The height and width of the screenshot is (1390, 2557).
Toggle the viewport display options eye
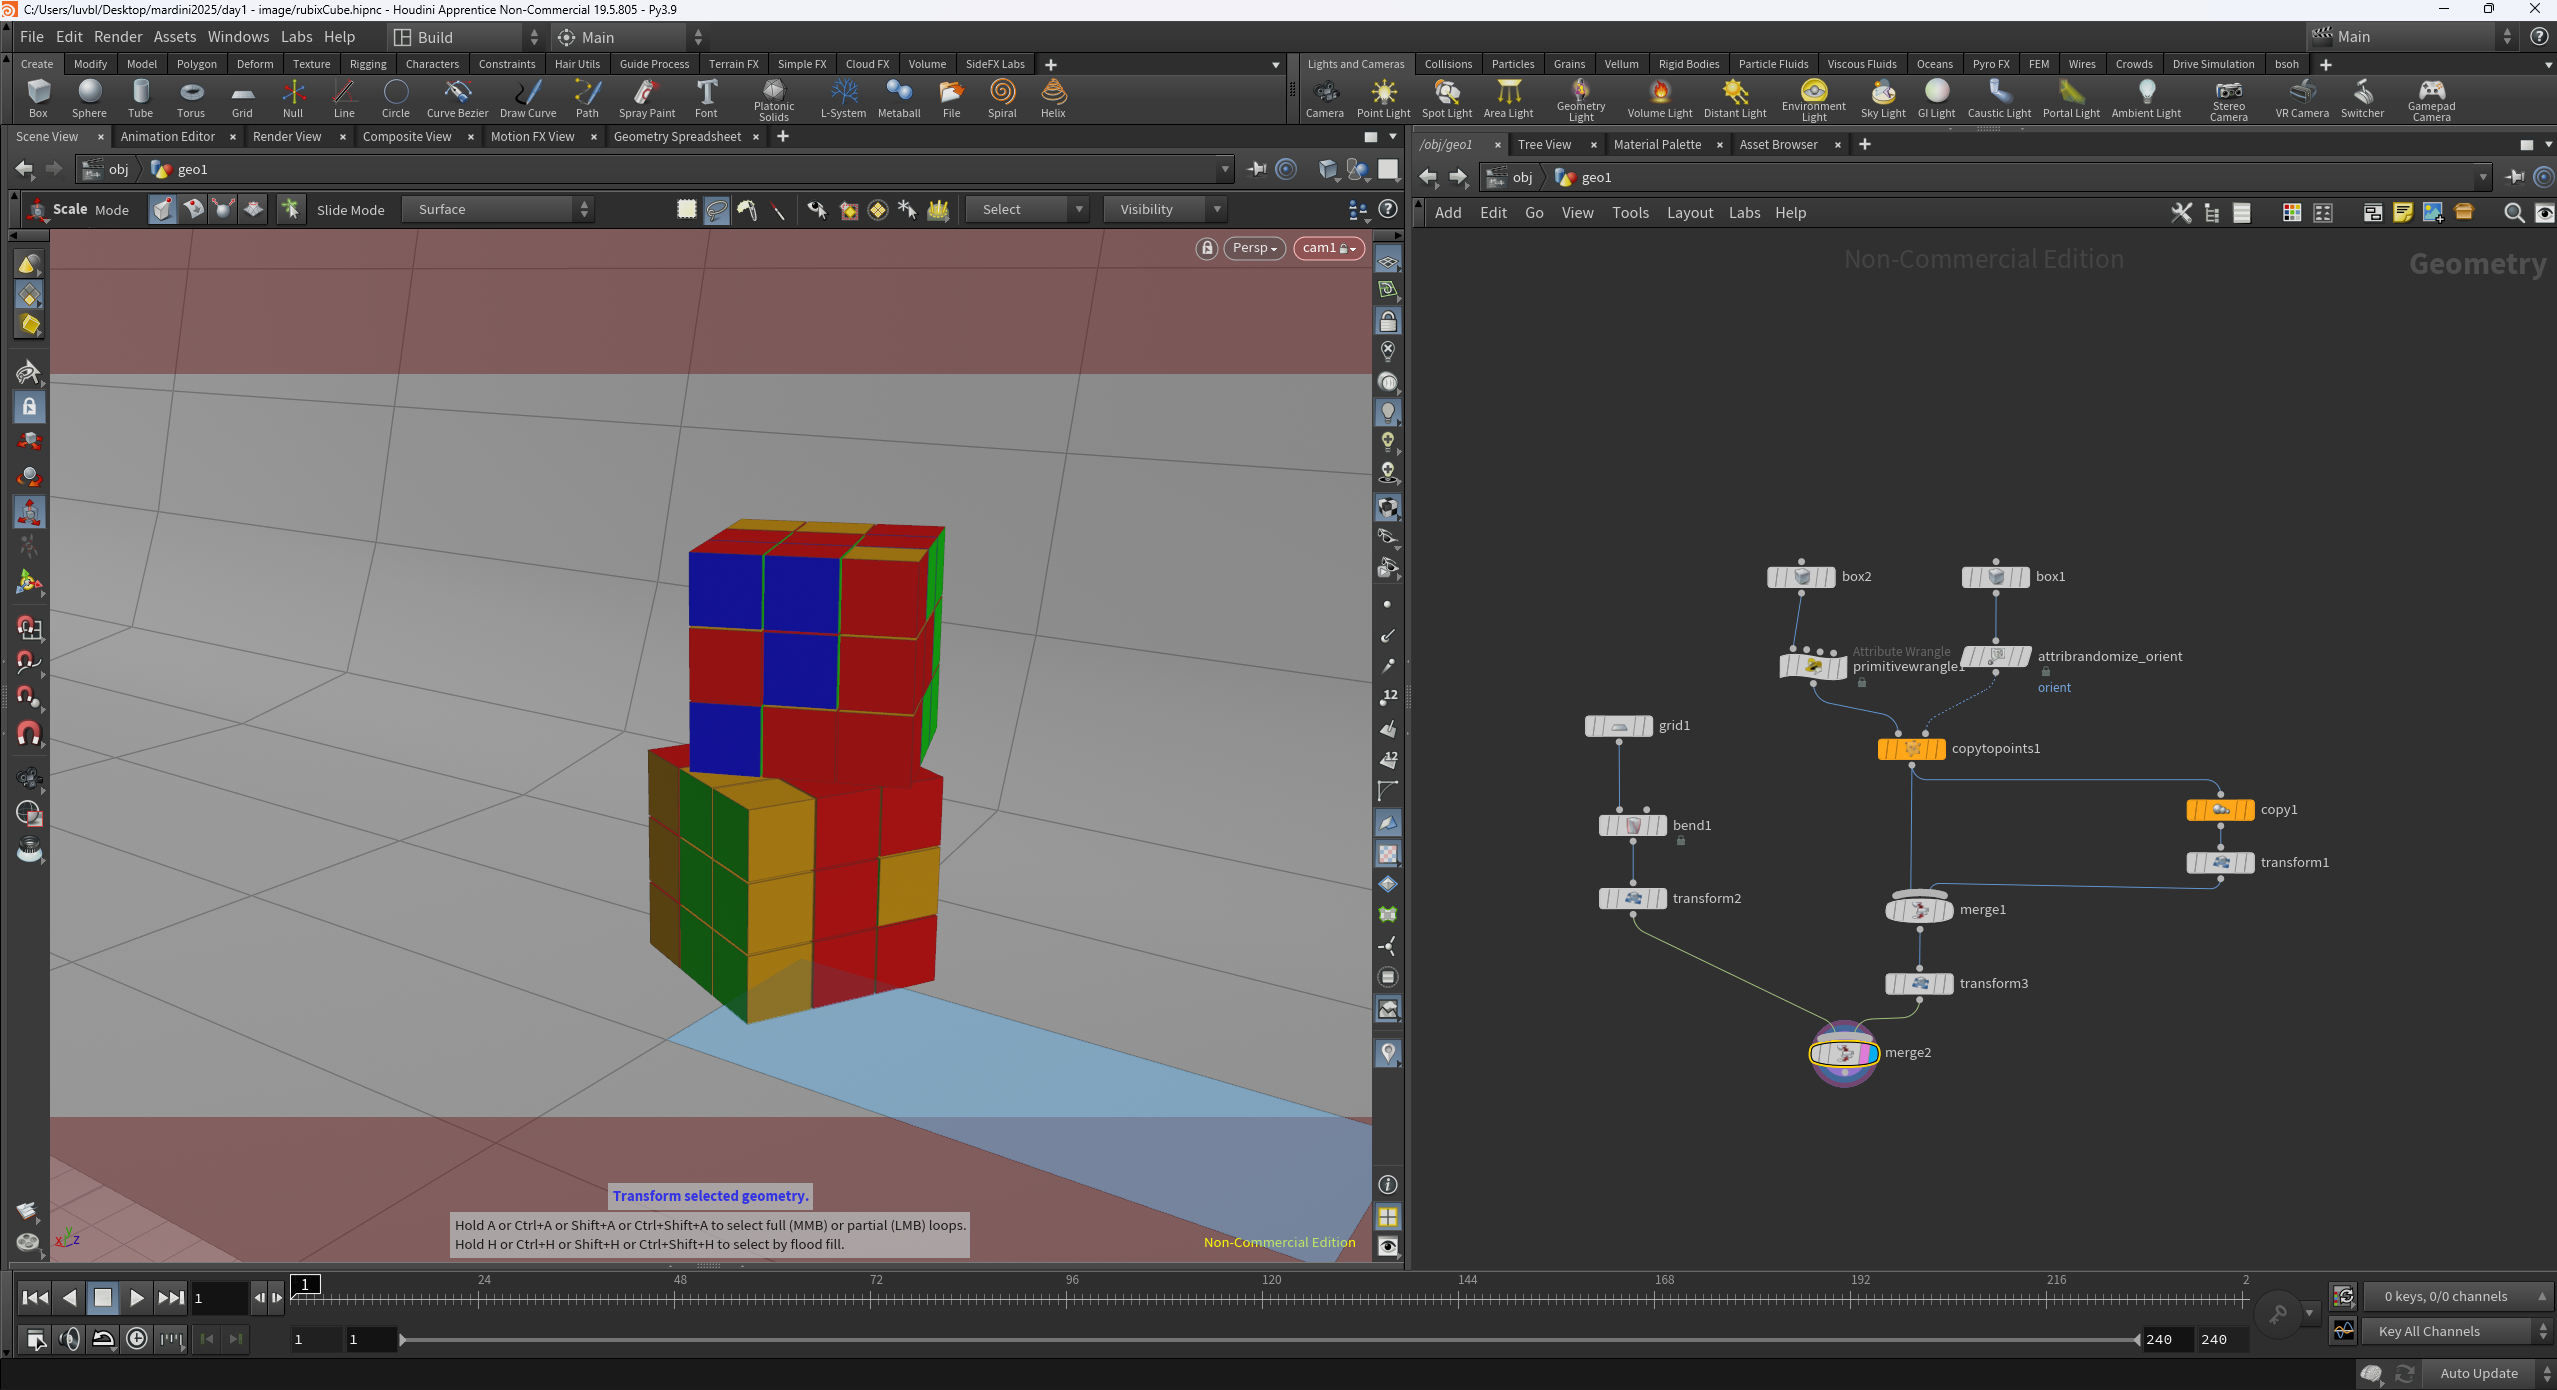pos(1388,1247)
